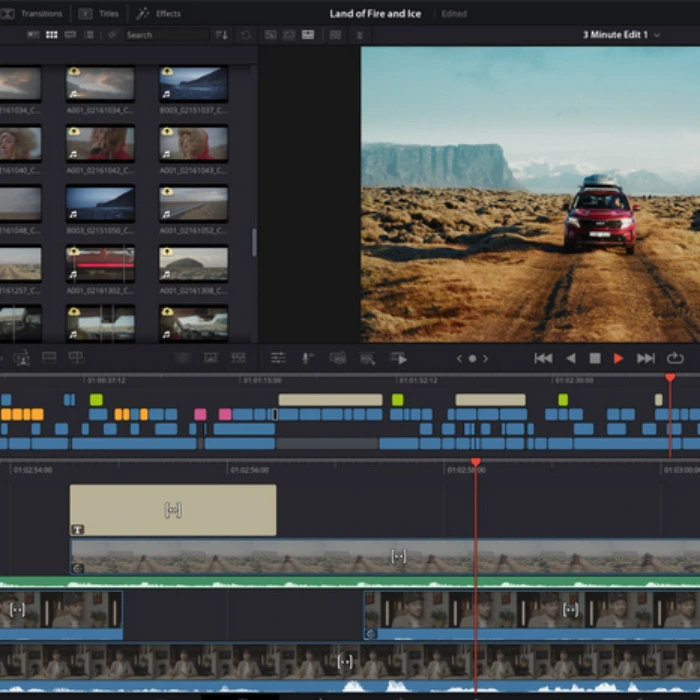Click the icon right of the dual viewer button

coord(359,35)
